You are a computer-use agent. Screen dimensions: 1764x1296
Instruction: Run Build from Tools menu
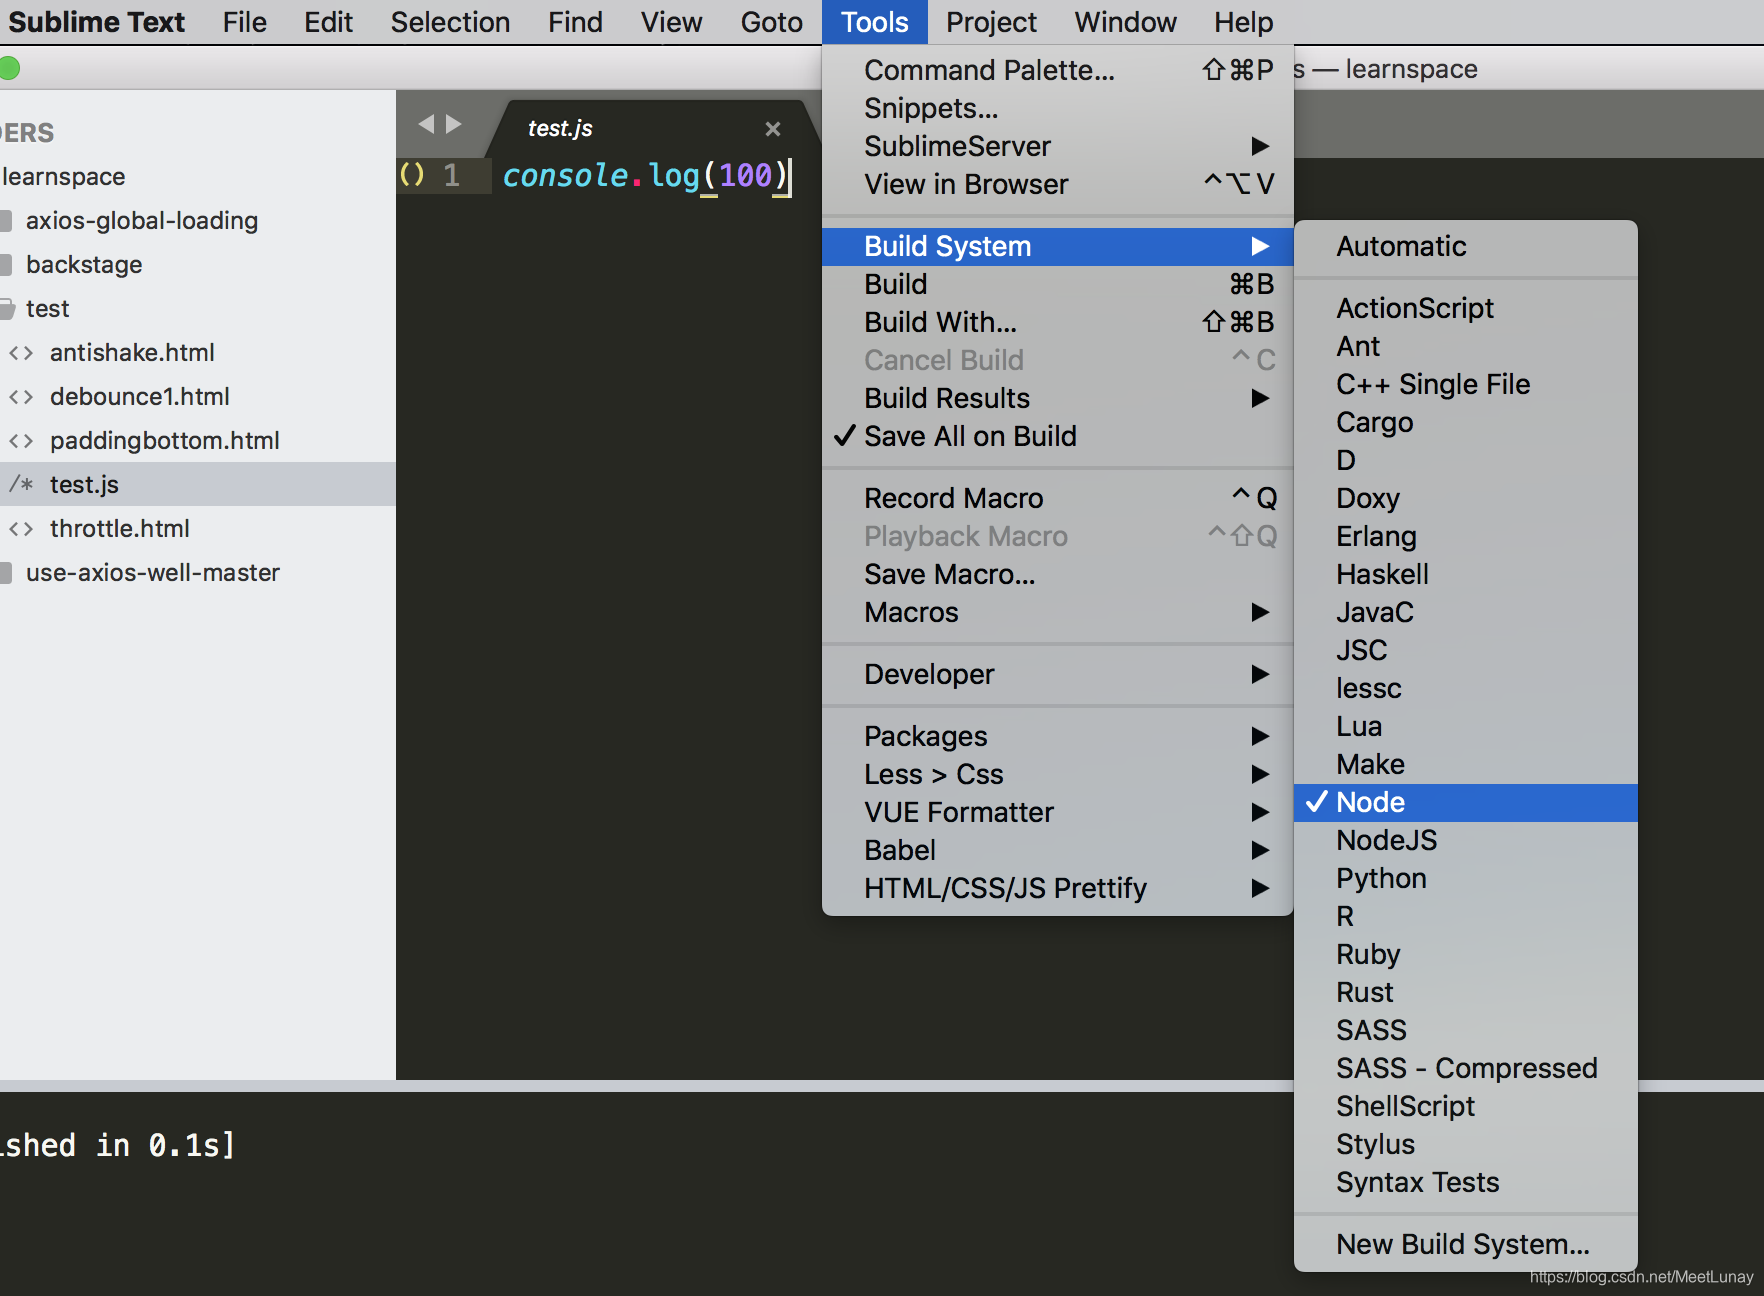point(1058,285)
